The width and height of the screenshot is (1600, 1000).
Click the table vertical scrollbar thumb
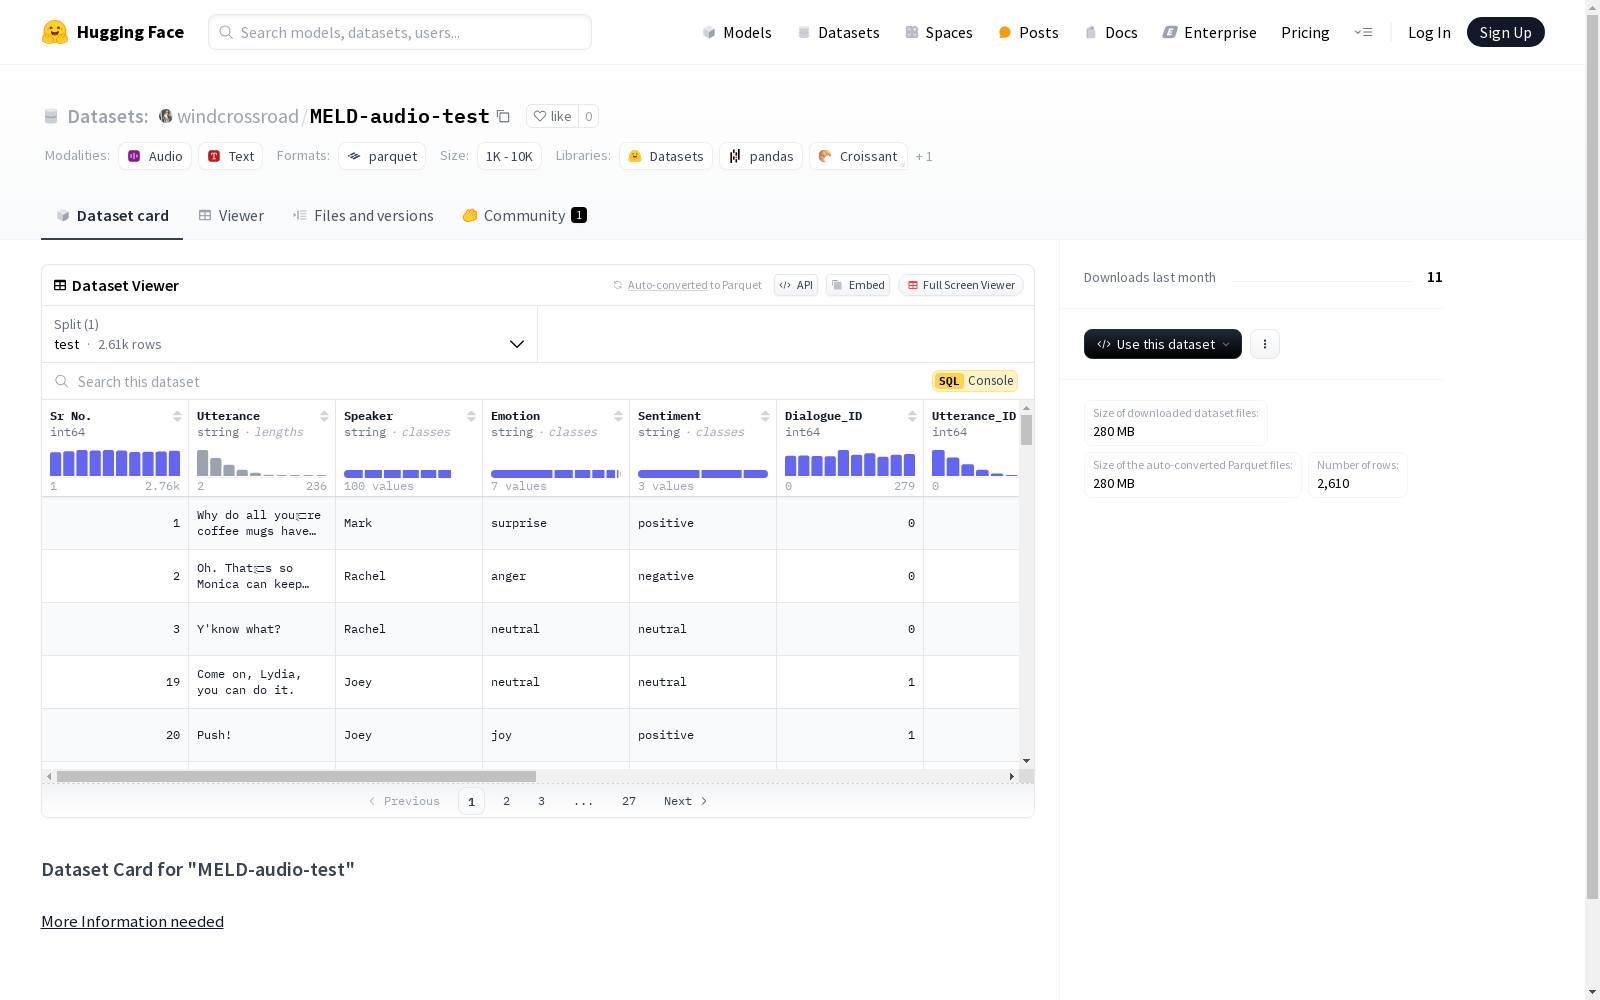tap(1026, 430)
